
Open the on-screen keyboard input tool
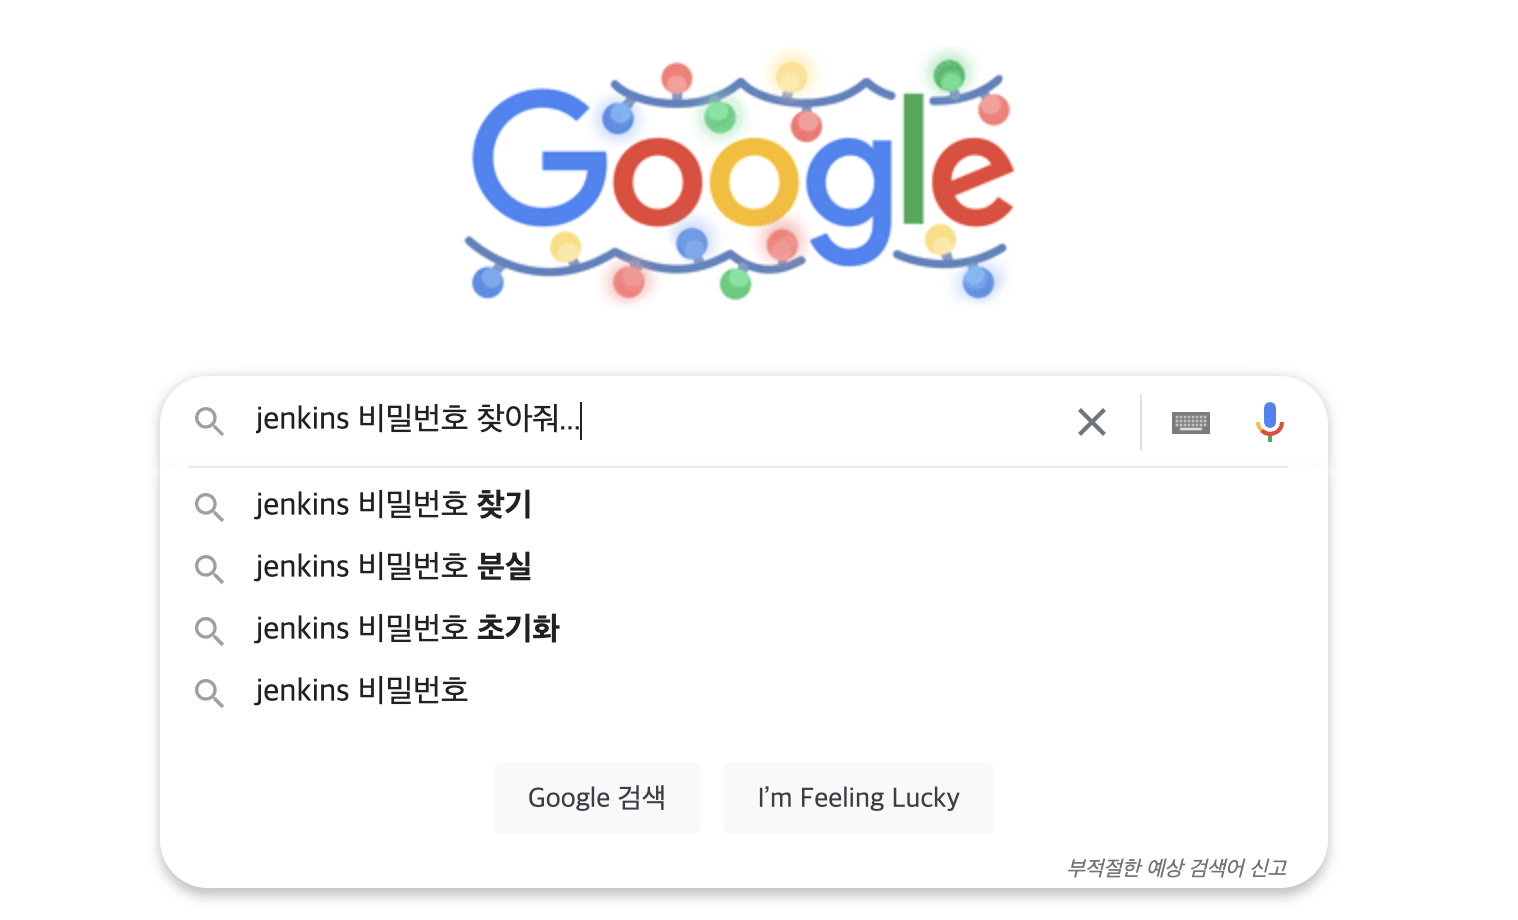point(1190,422)
